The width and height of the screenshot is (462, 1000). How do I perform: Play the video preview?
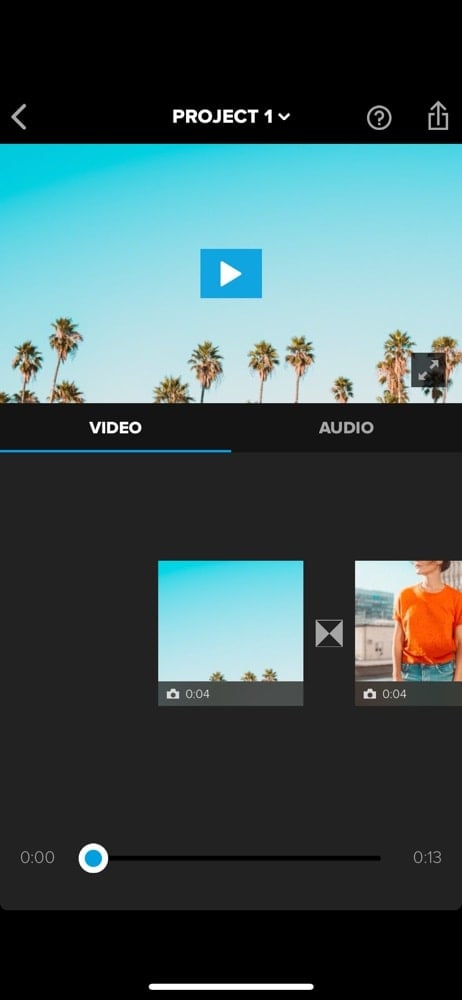(x=231, y=274)
